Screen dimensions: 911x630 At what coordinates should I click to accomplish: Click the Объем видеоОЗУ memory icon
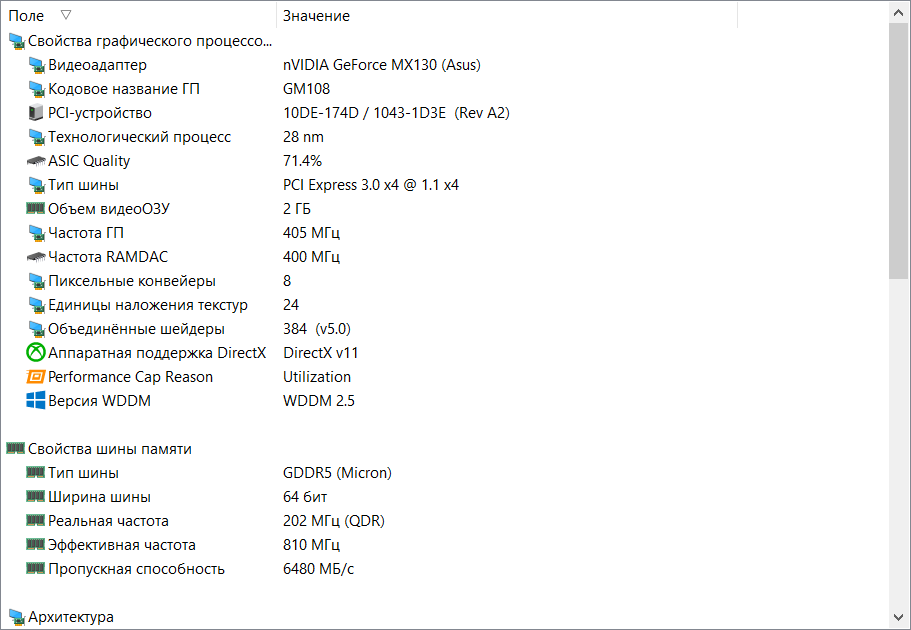35,208
